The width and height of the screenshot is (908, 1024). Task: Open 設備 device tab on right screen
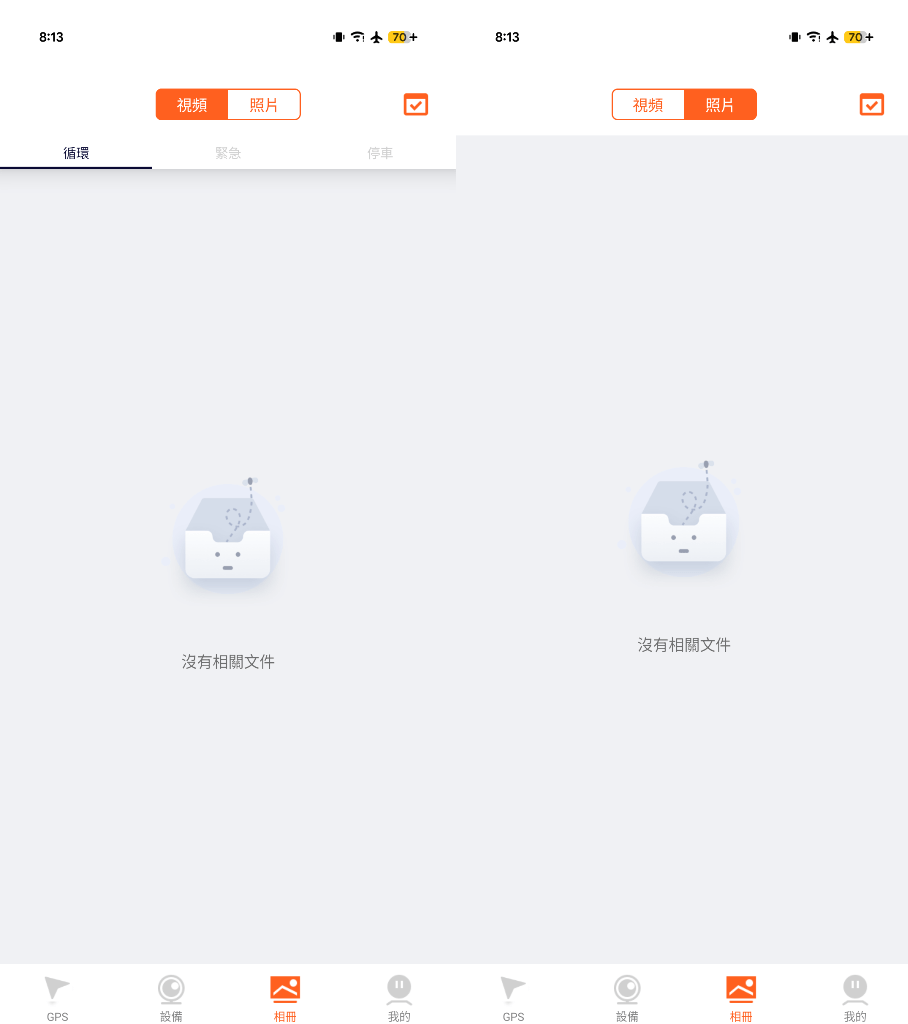(x=627, y=998)
